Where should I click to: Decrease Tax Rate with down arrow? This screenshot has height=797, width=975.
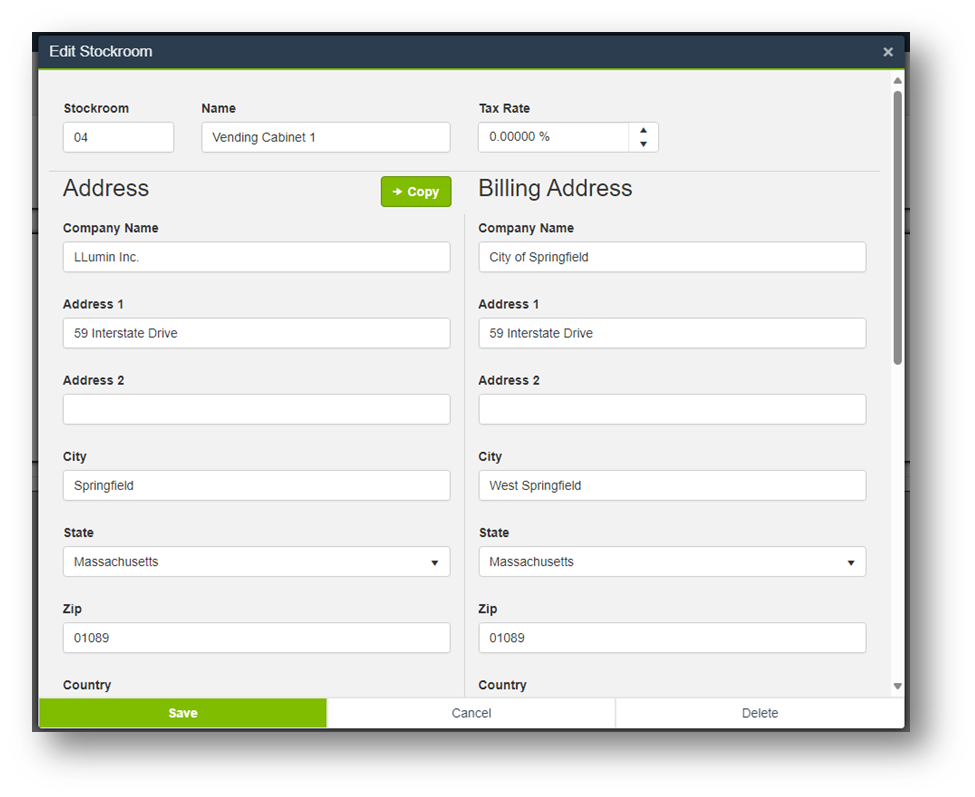[x=643, y=144]
